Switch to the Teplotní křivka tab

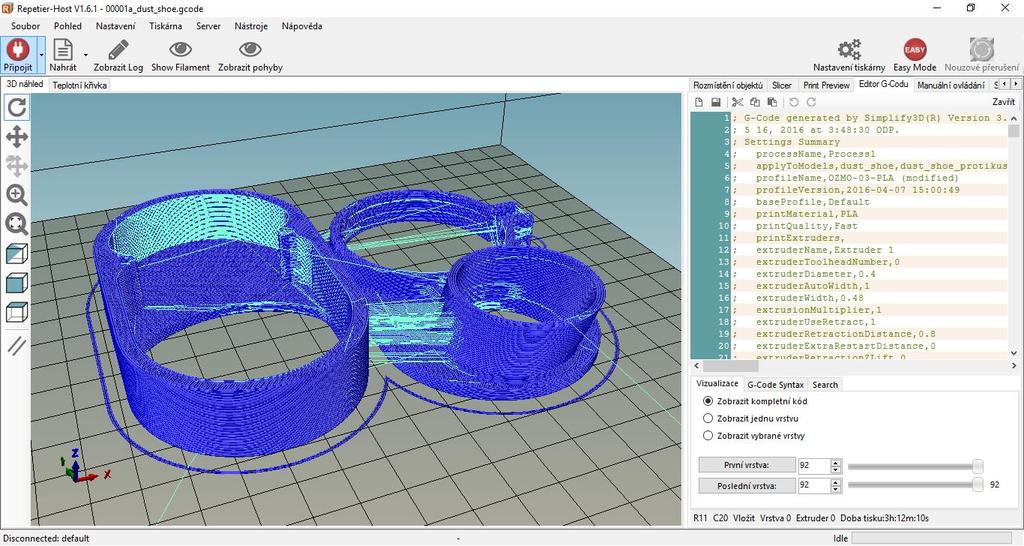click(80, 85)
